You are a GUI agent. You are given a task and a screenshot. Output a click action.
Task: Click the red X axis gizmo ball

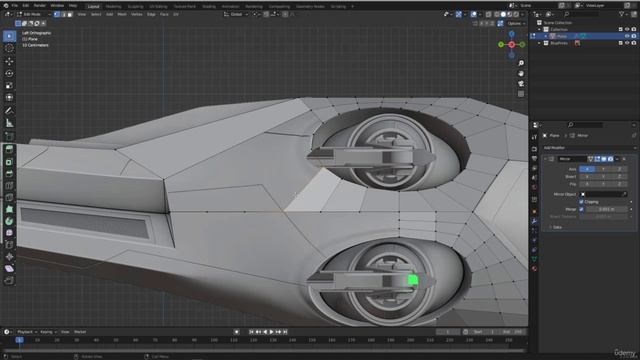511,44
